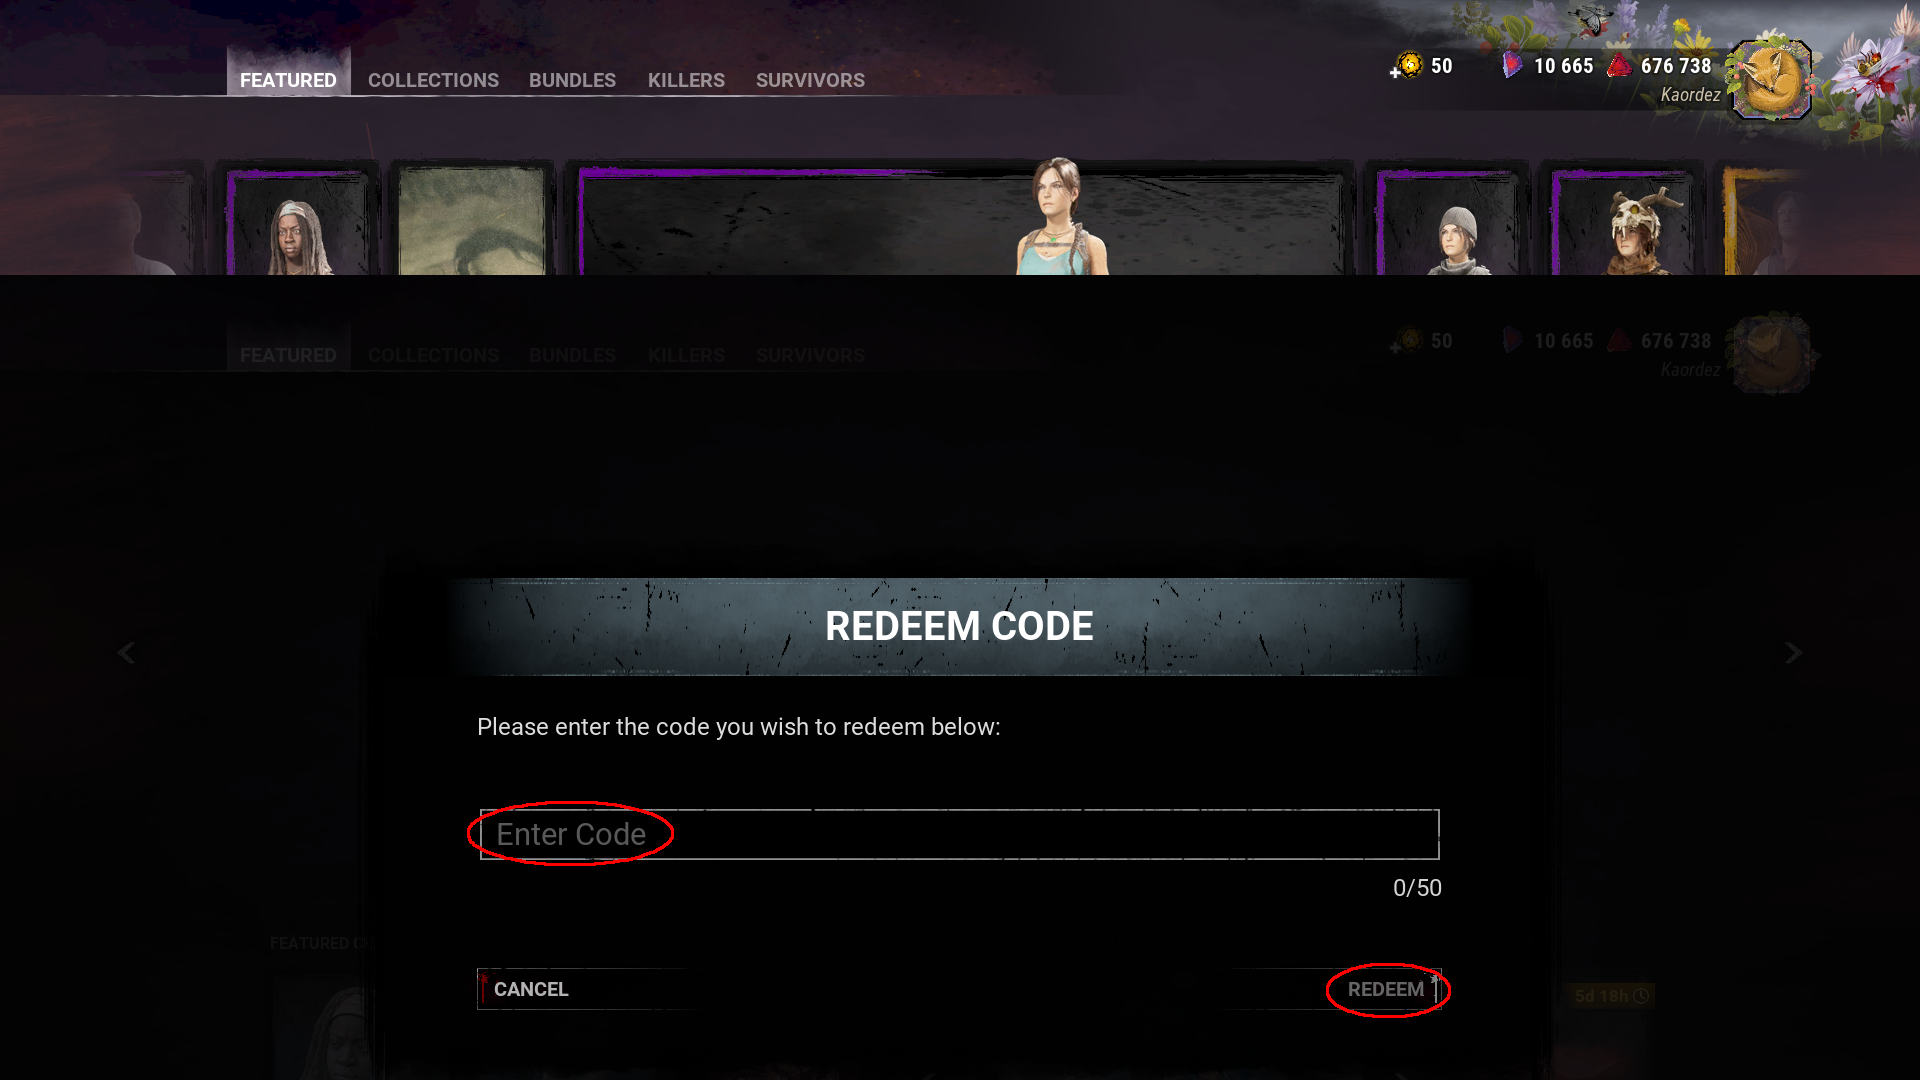Cancel the Redeem Code dialog
The width and height of the screenshot is (1920, 1080).
(x=531, y=989)
